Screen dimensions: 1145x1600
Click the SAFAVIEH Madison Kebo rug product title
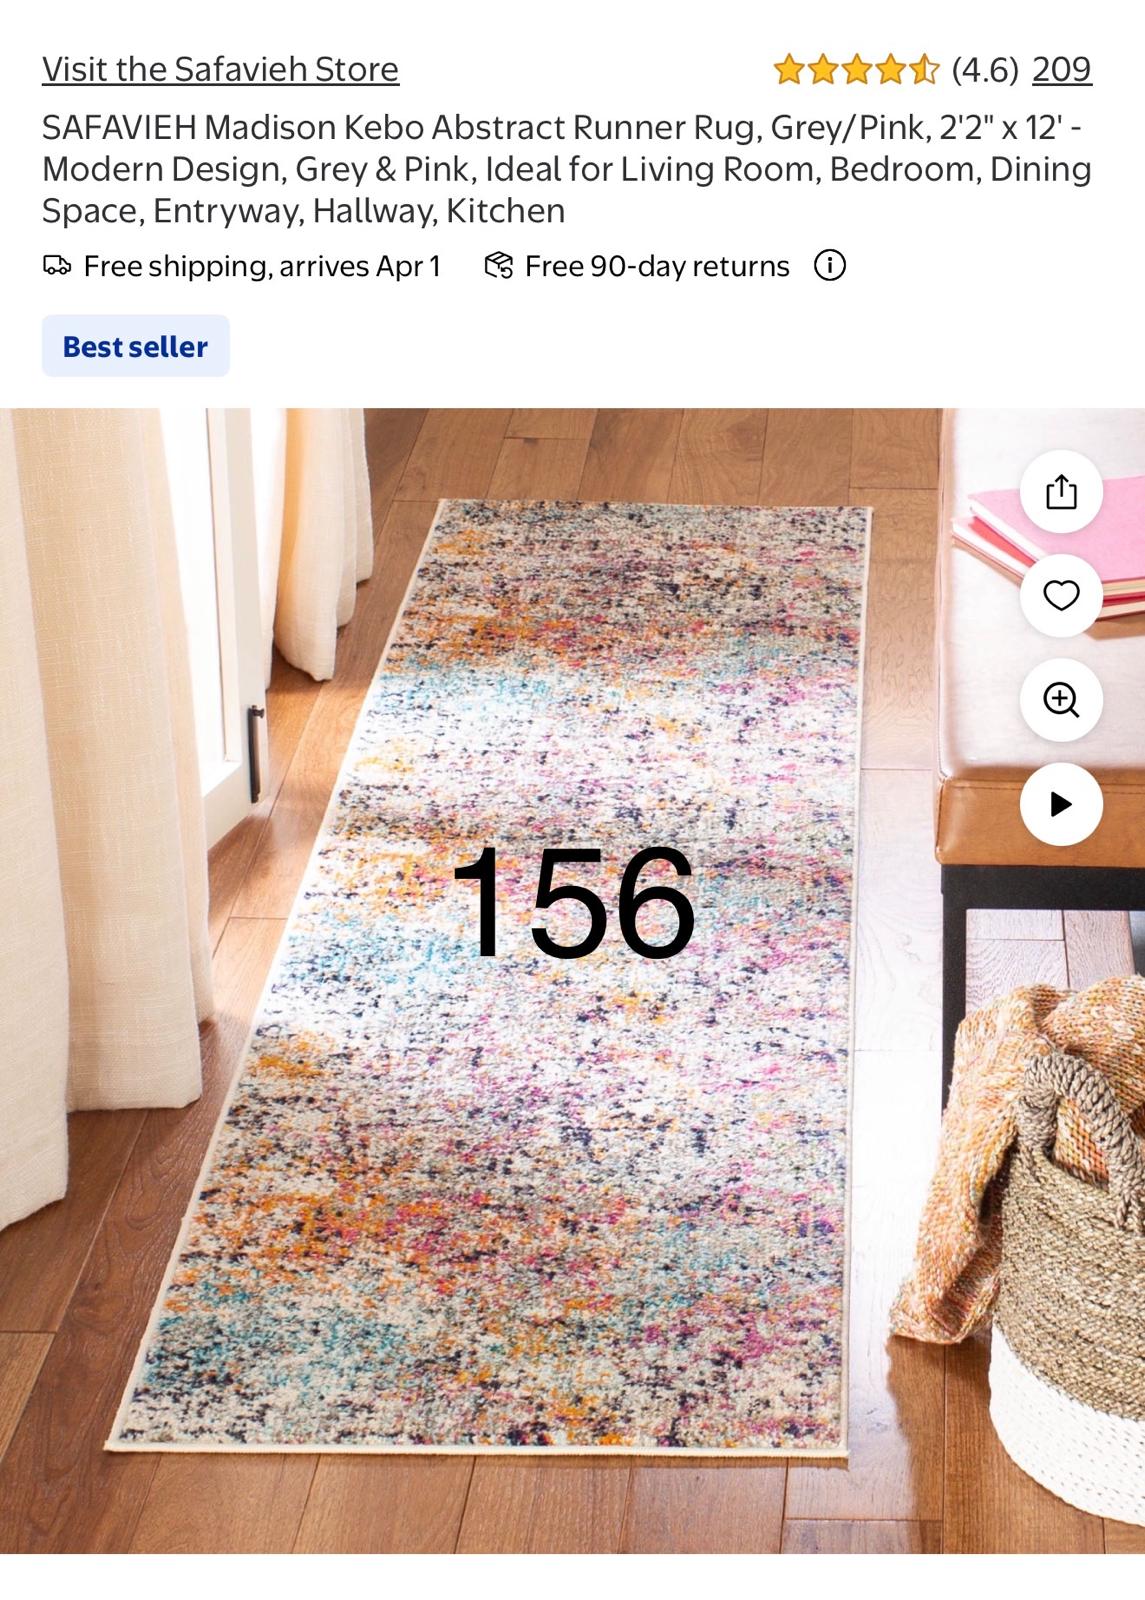(566, 169)
